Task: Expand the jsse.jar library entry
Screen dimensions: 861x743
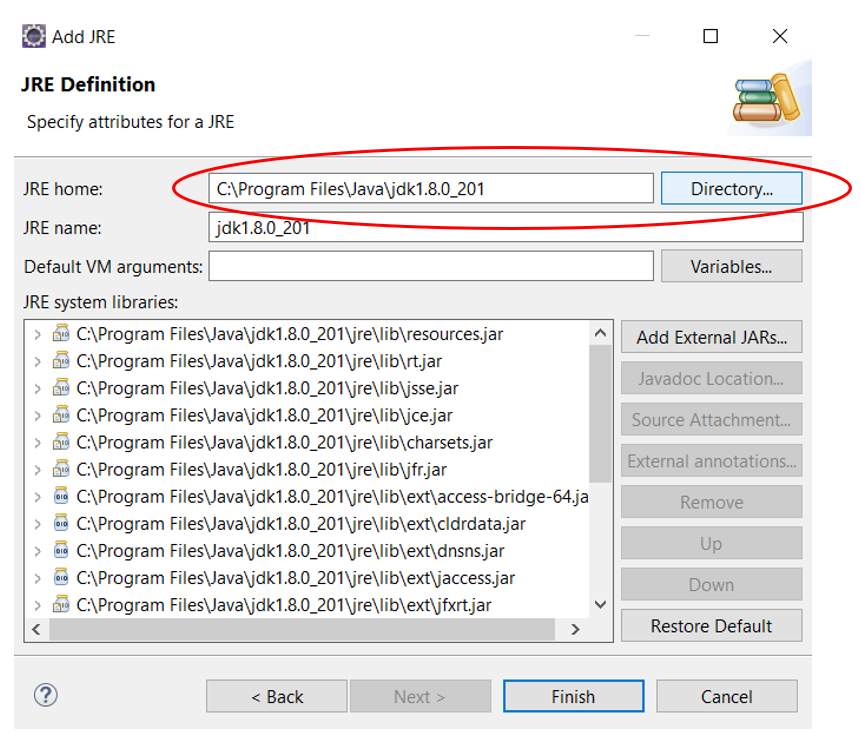Action: (37, 388)
